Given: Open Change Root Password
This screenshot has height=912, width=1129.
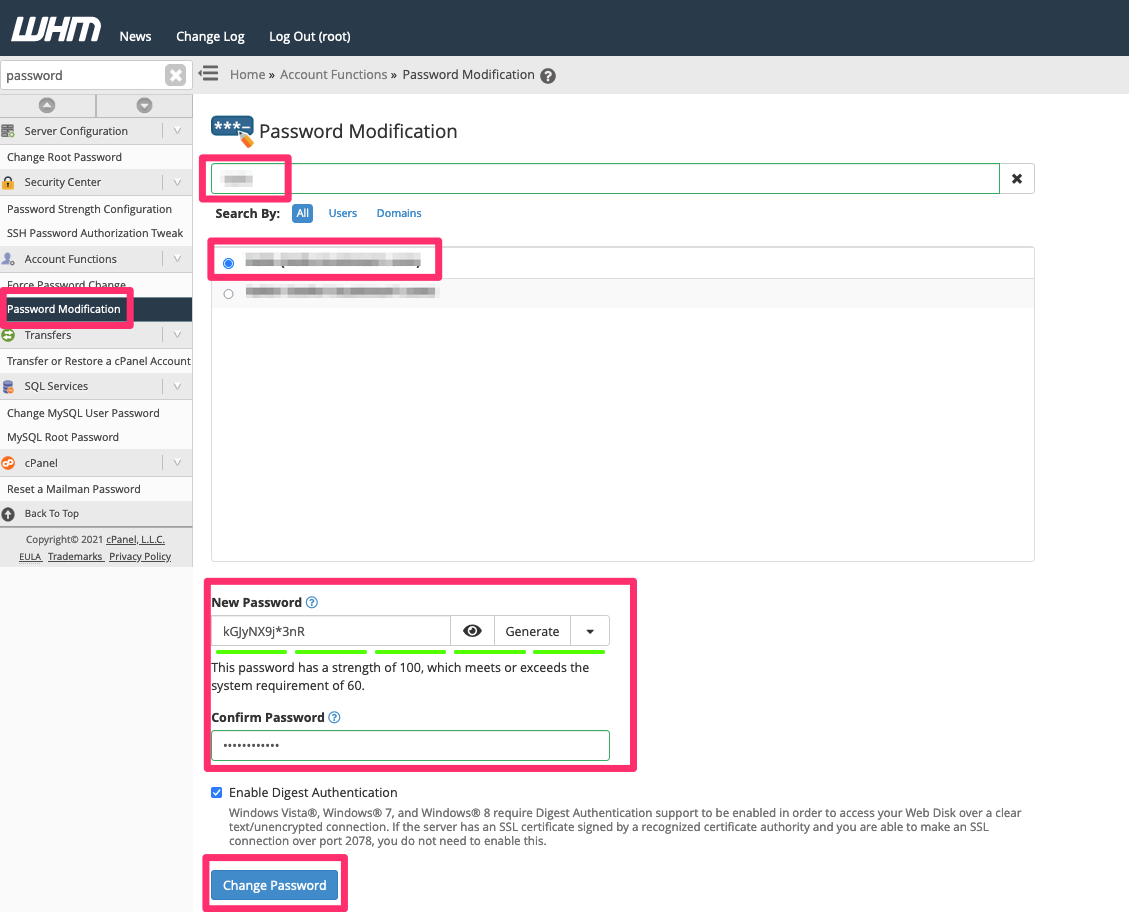Looking at the screenshot, I should point(64,157).
